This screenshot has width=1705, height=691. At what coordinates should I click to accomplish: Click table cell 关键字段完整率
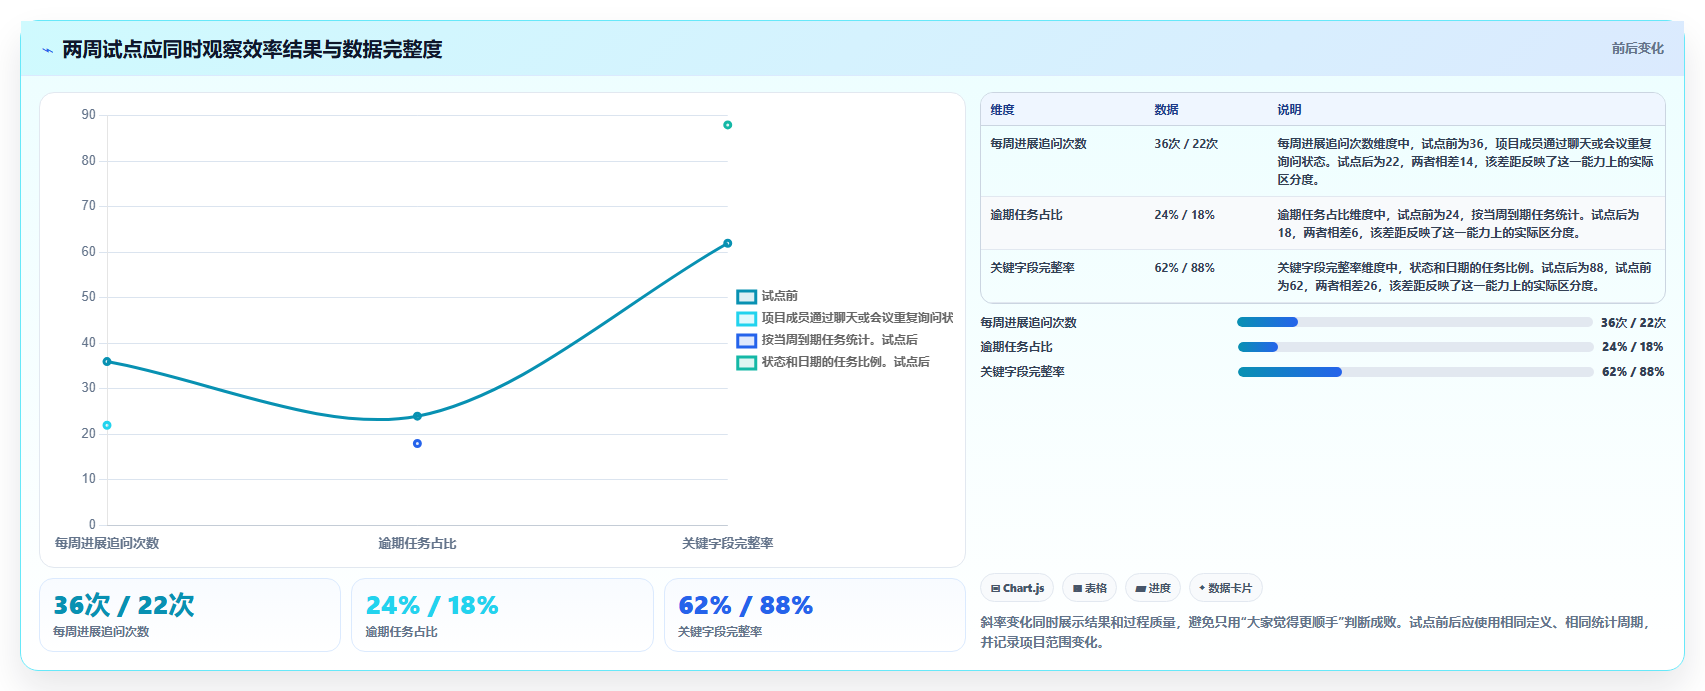[1032, 268]
